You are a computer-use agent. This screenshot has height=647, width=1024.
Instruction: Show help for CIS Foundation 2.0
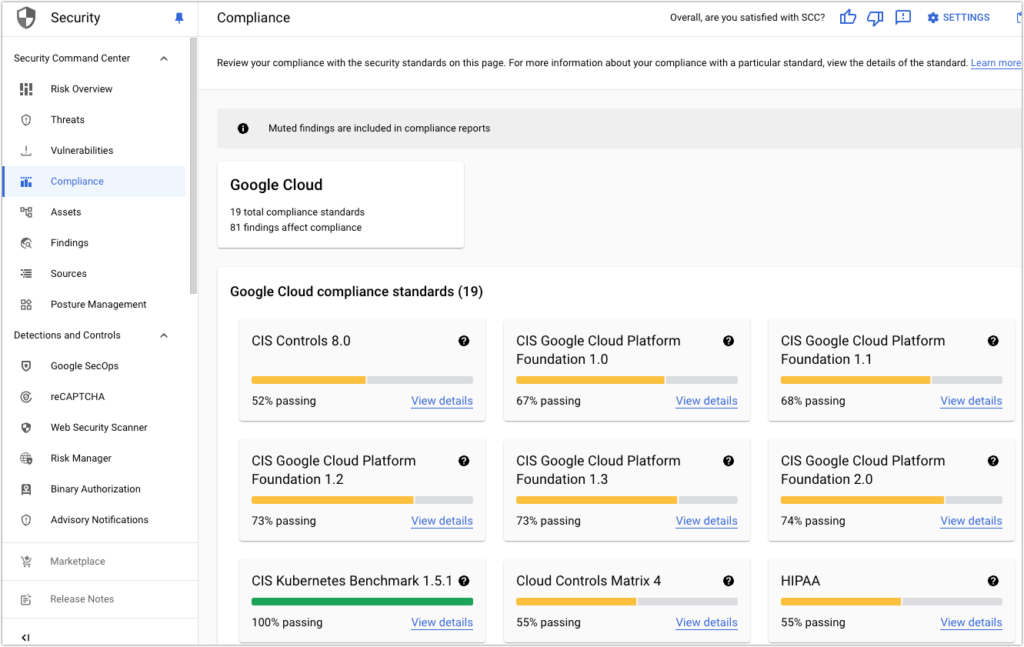click(x=993, y=461)
